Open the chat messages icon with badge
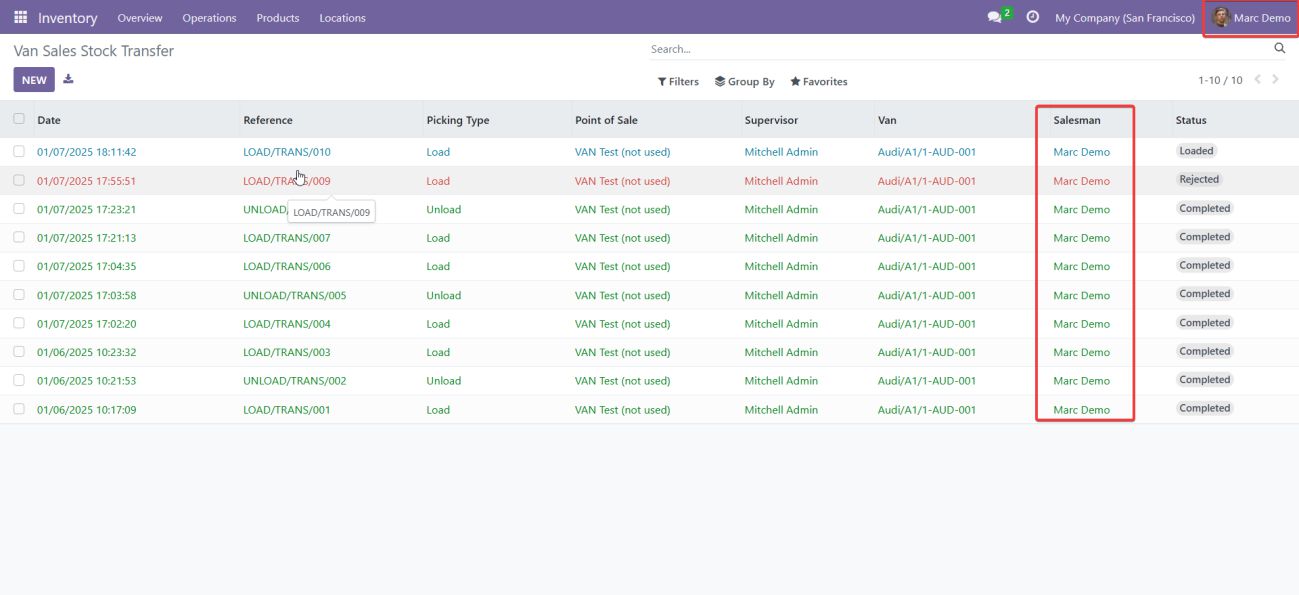1299x595 pixels. click(x=995, y=18)
